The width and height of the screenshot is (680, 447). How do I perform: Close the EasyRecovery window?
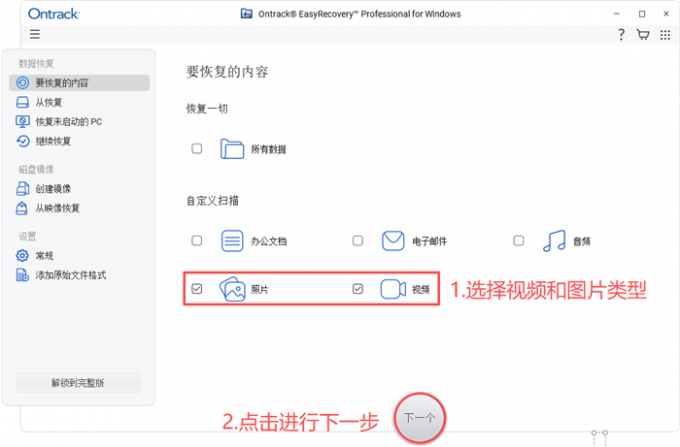(666, 14)
